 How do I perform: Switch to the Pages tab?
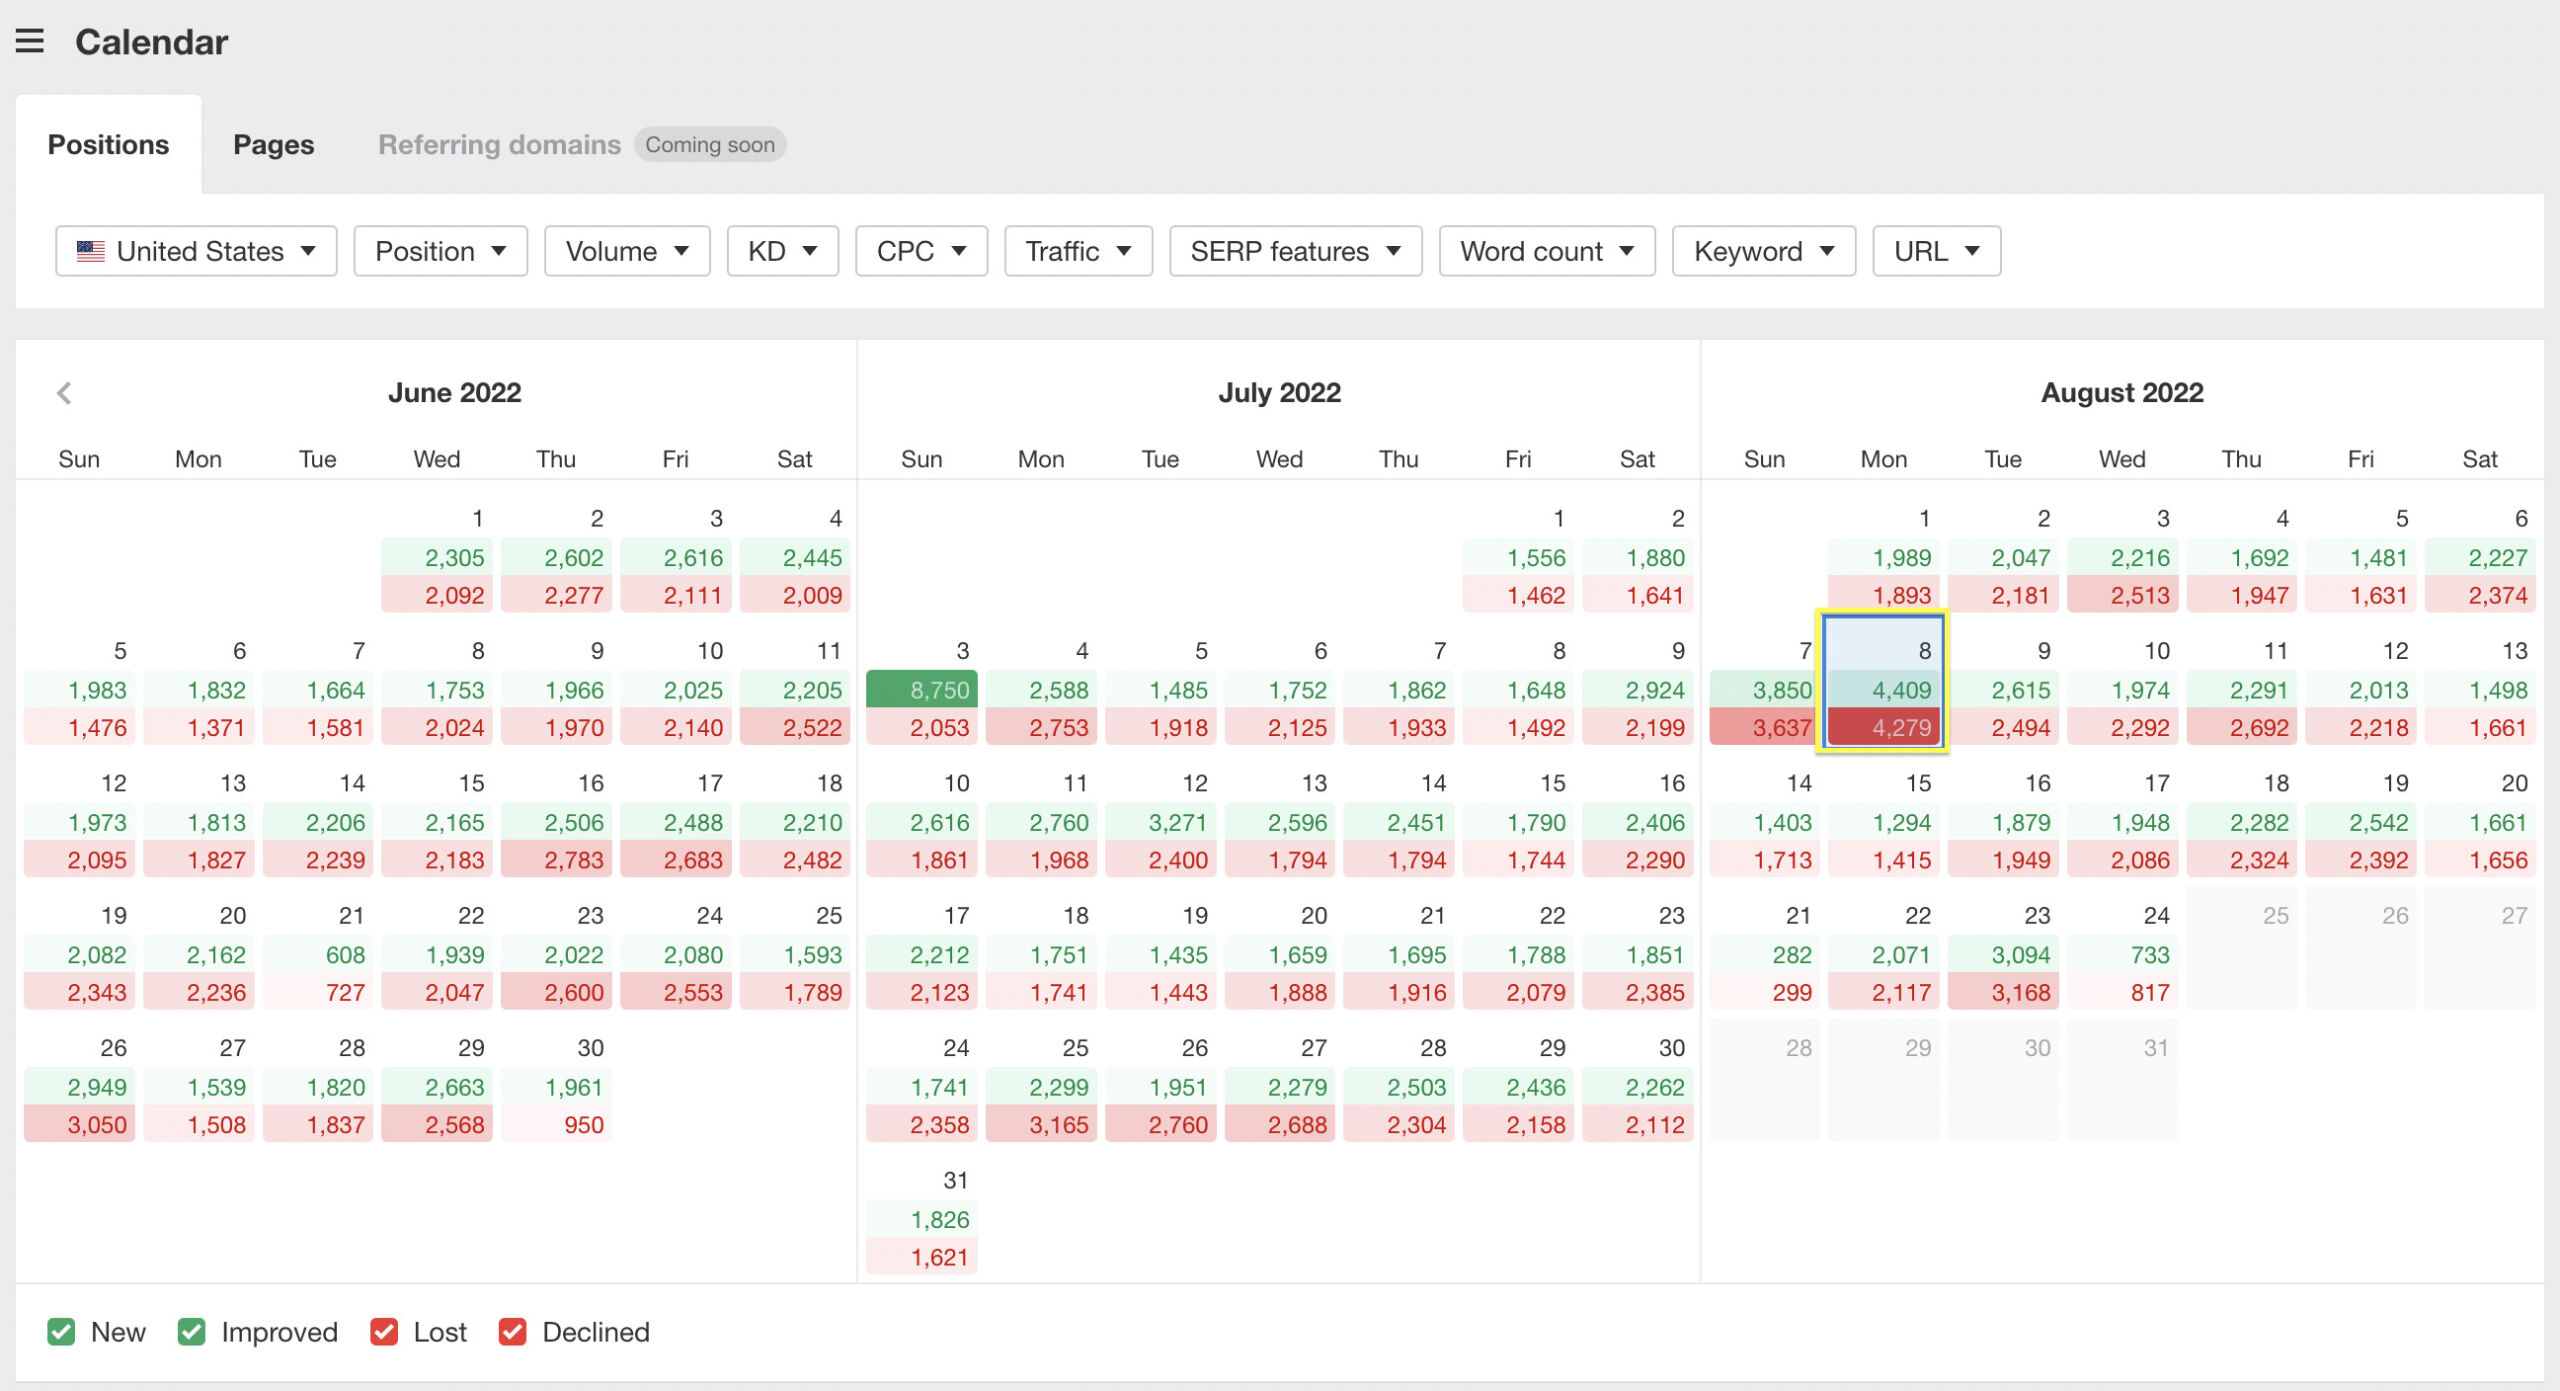click(x=272, y=144)
